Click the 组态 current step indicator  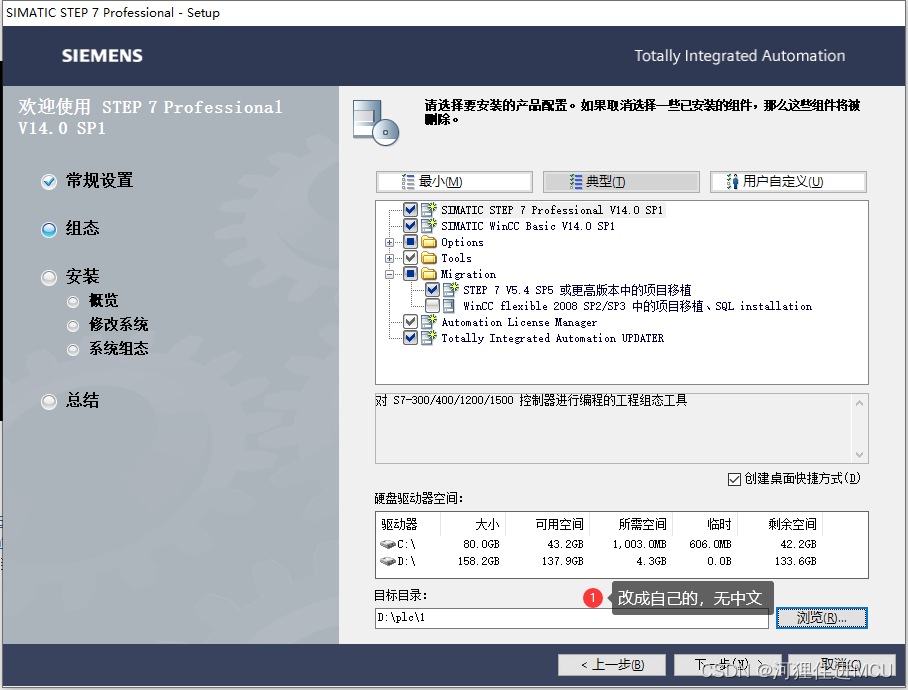pos(49,230)
